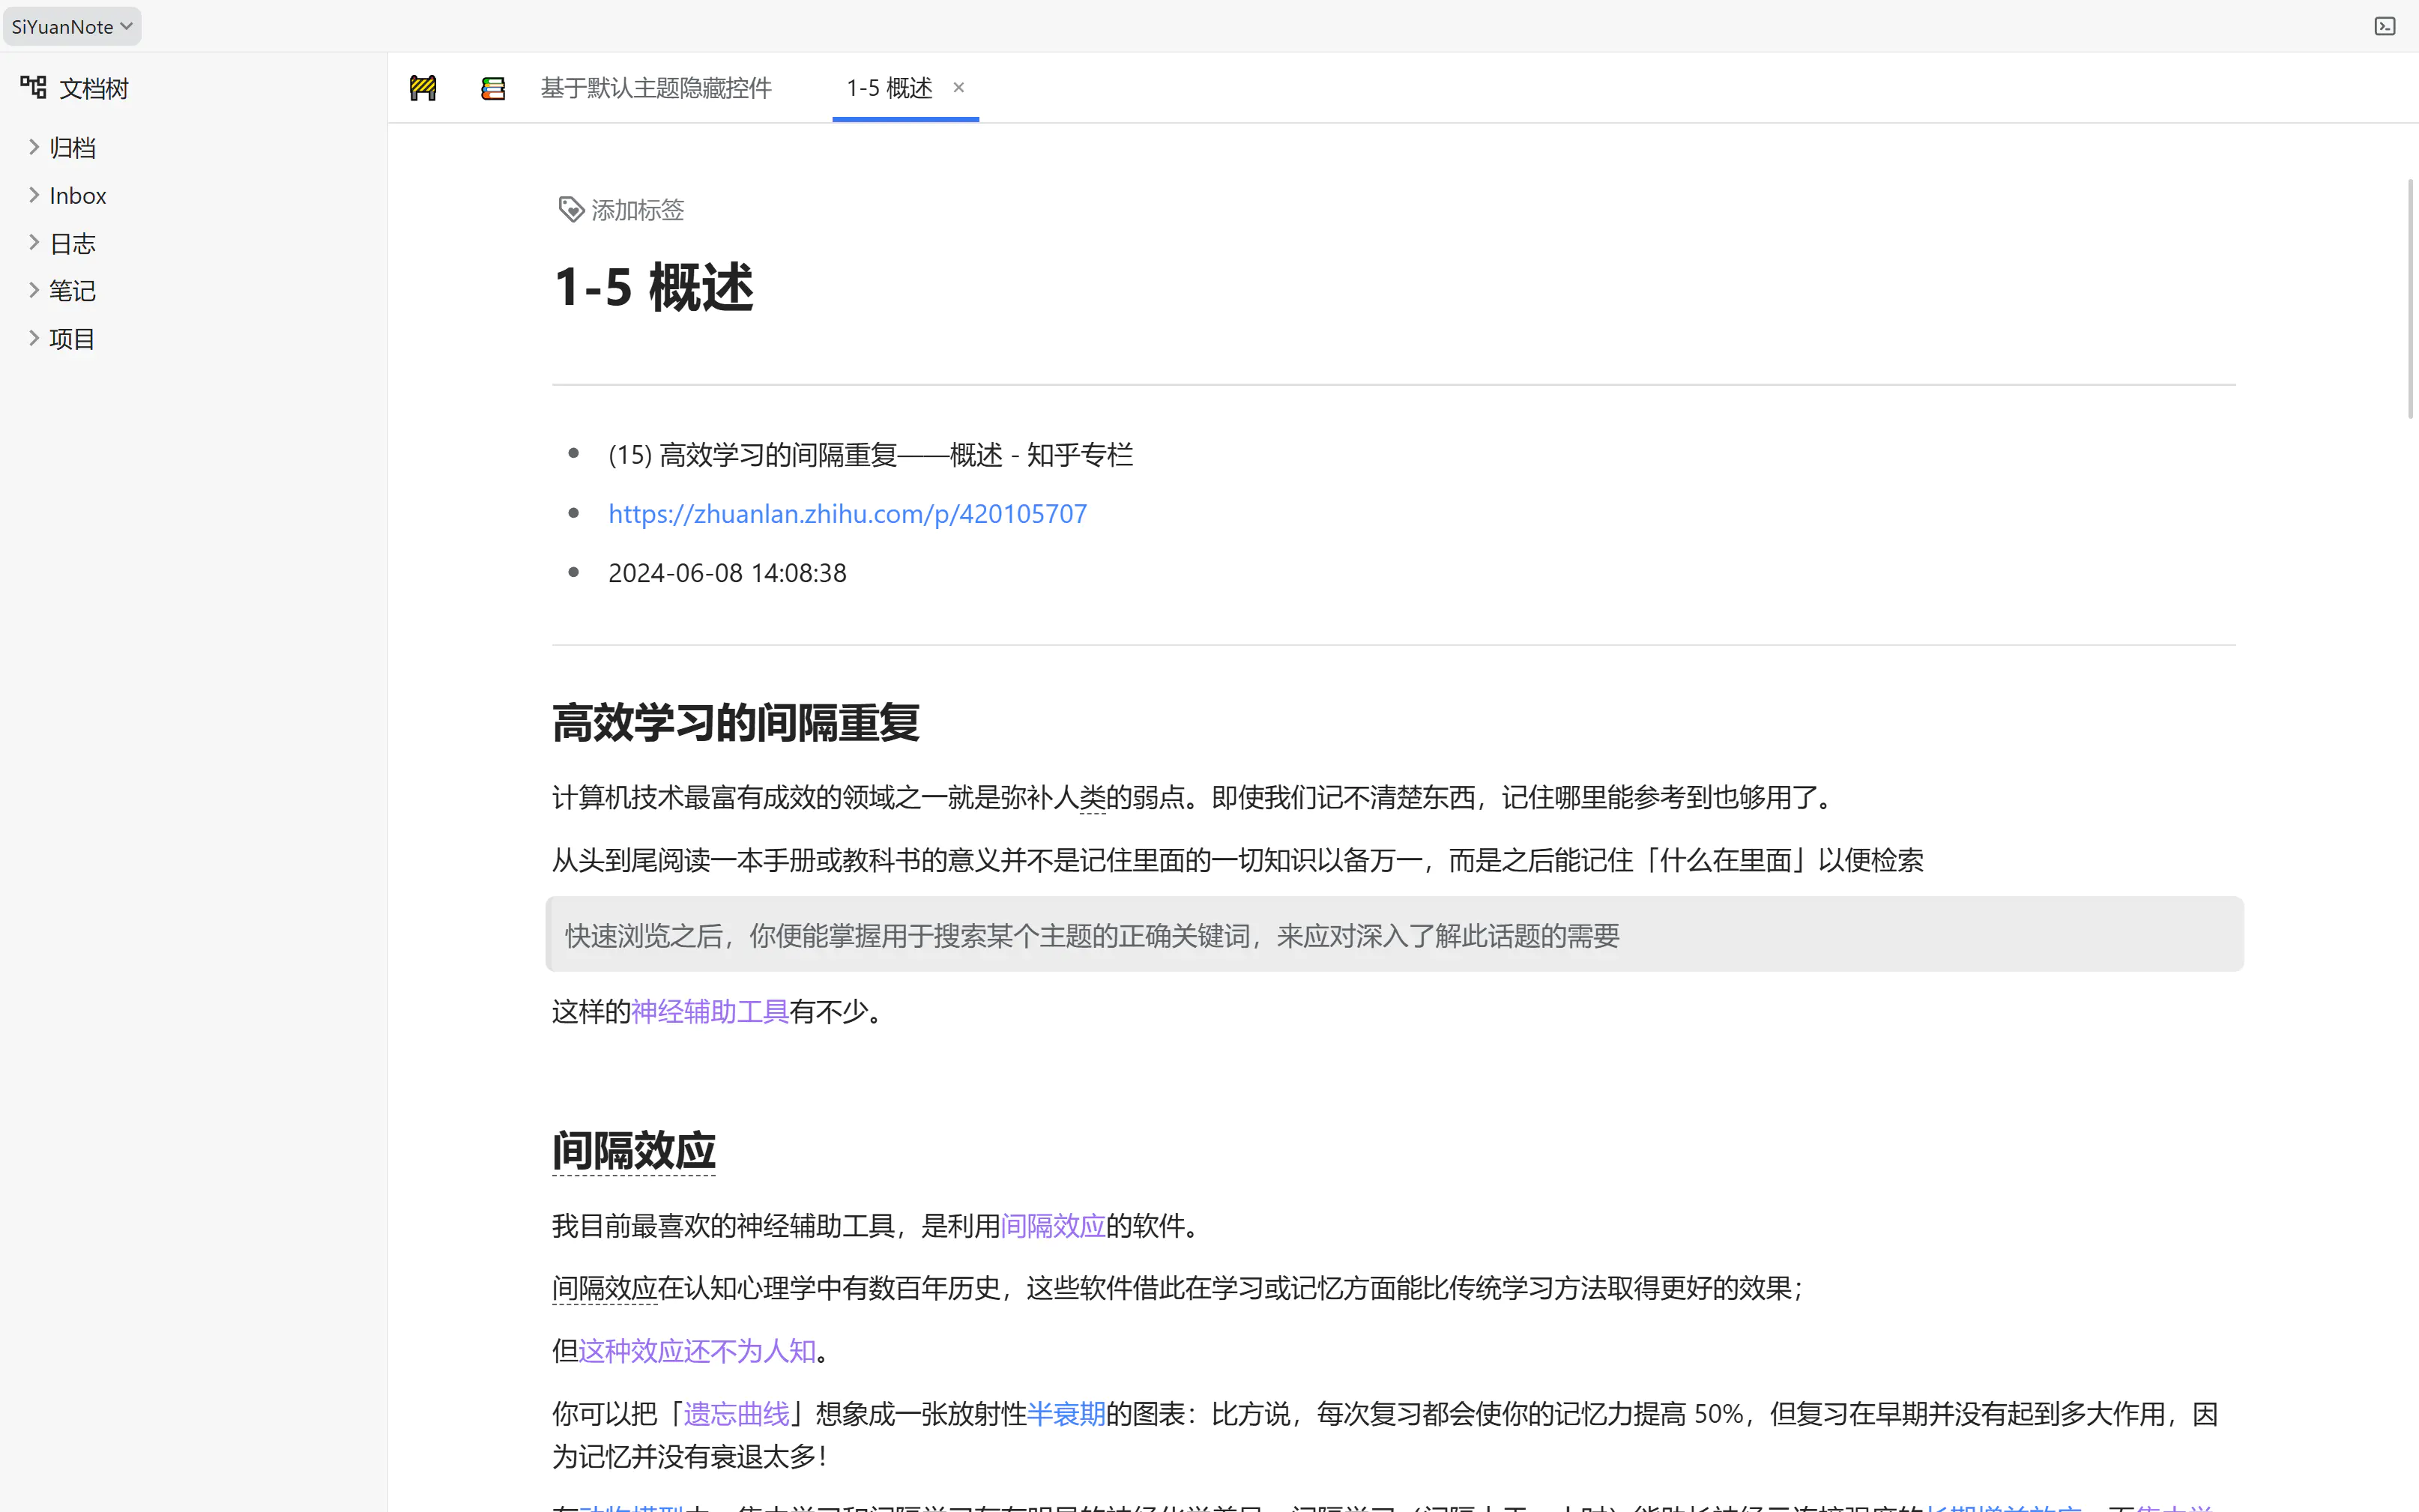Screen dimensions: 2419x1512
Task: Switch to the books-emoji pinned document tab
Action: pos(492,87)
